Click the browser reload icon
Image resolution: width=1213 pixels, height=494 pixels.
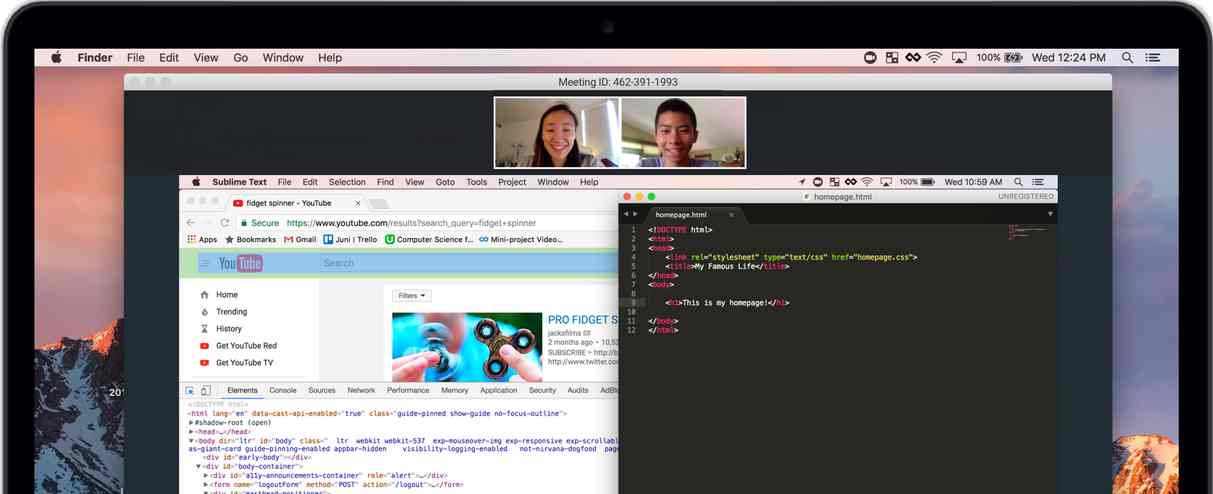(226, 223)
